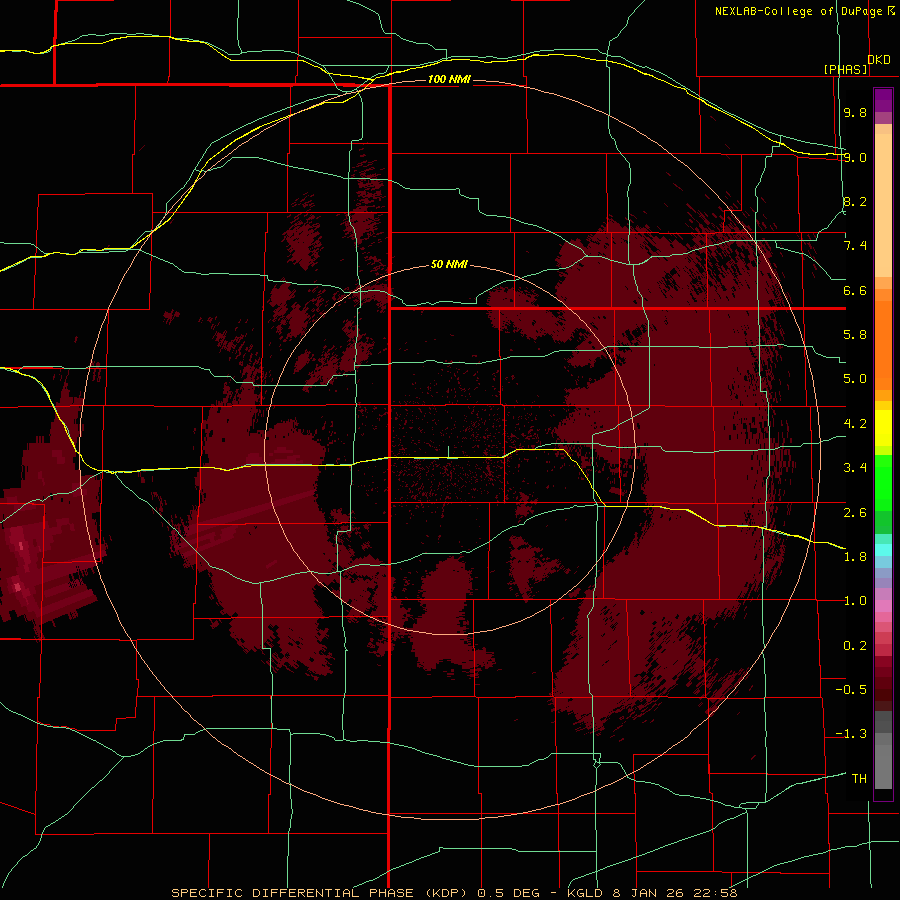The image size is (900, 900).
Task: Click the 1.8 color scale value
Action: pos(855,557)
